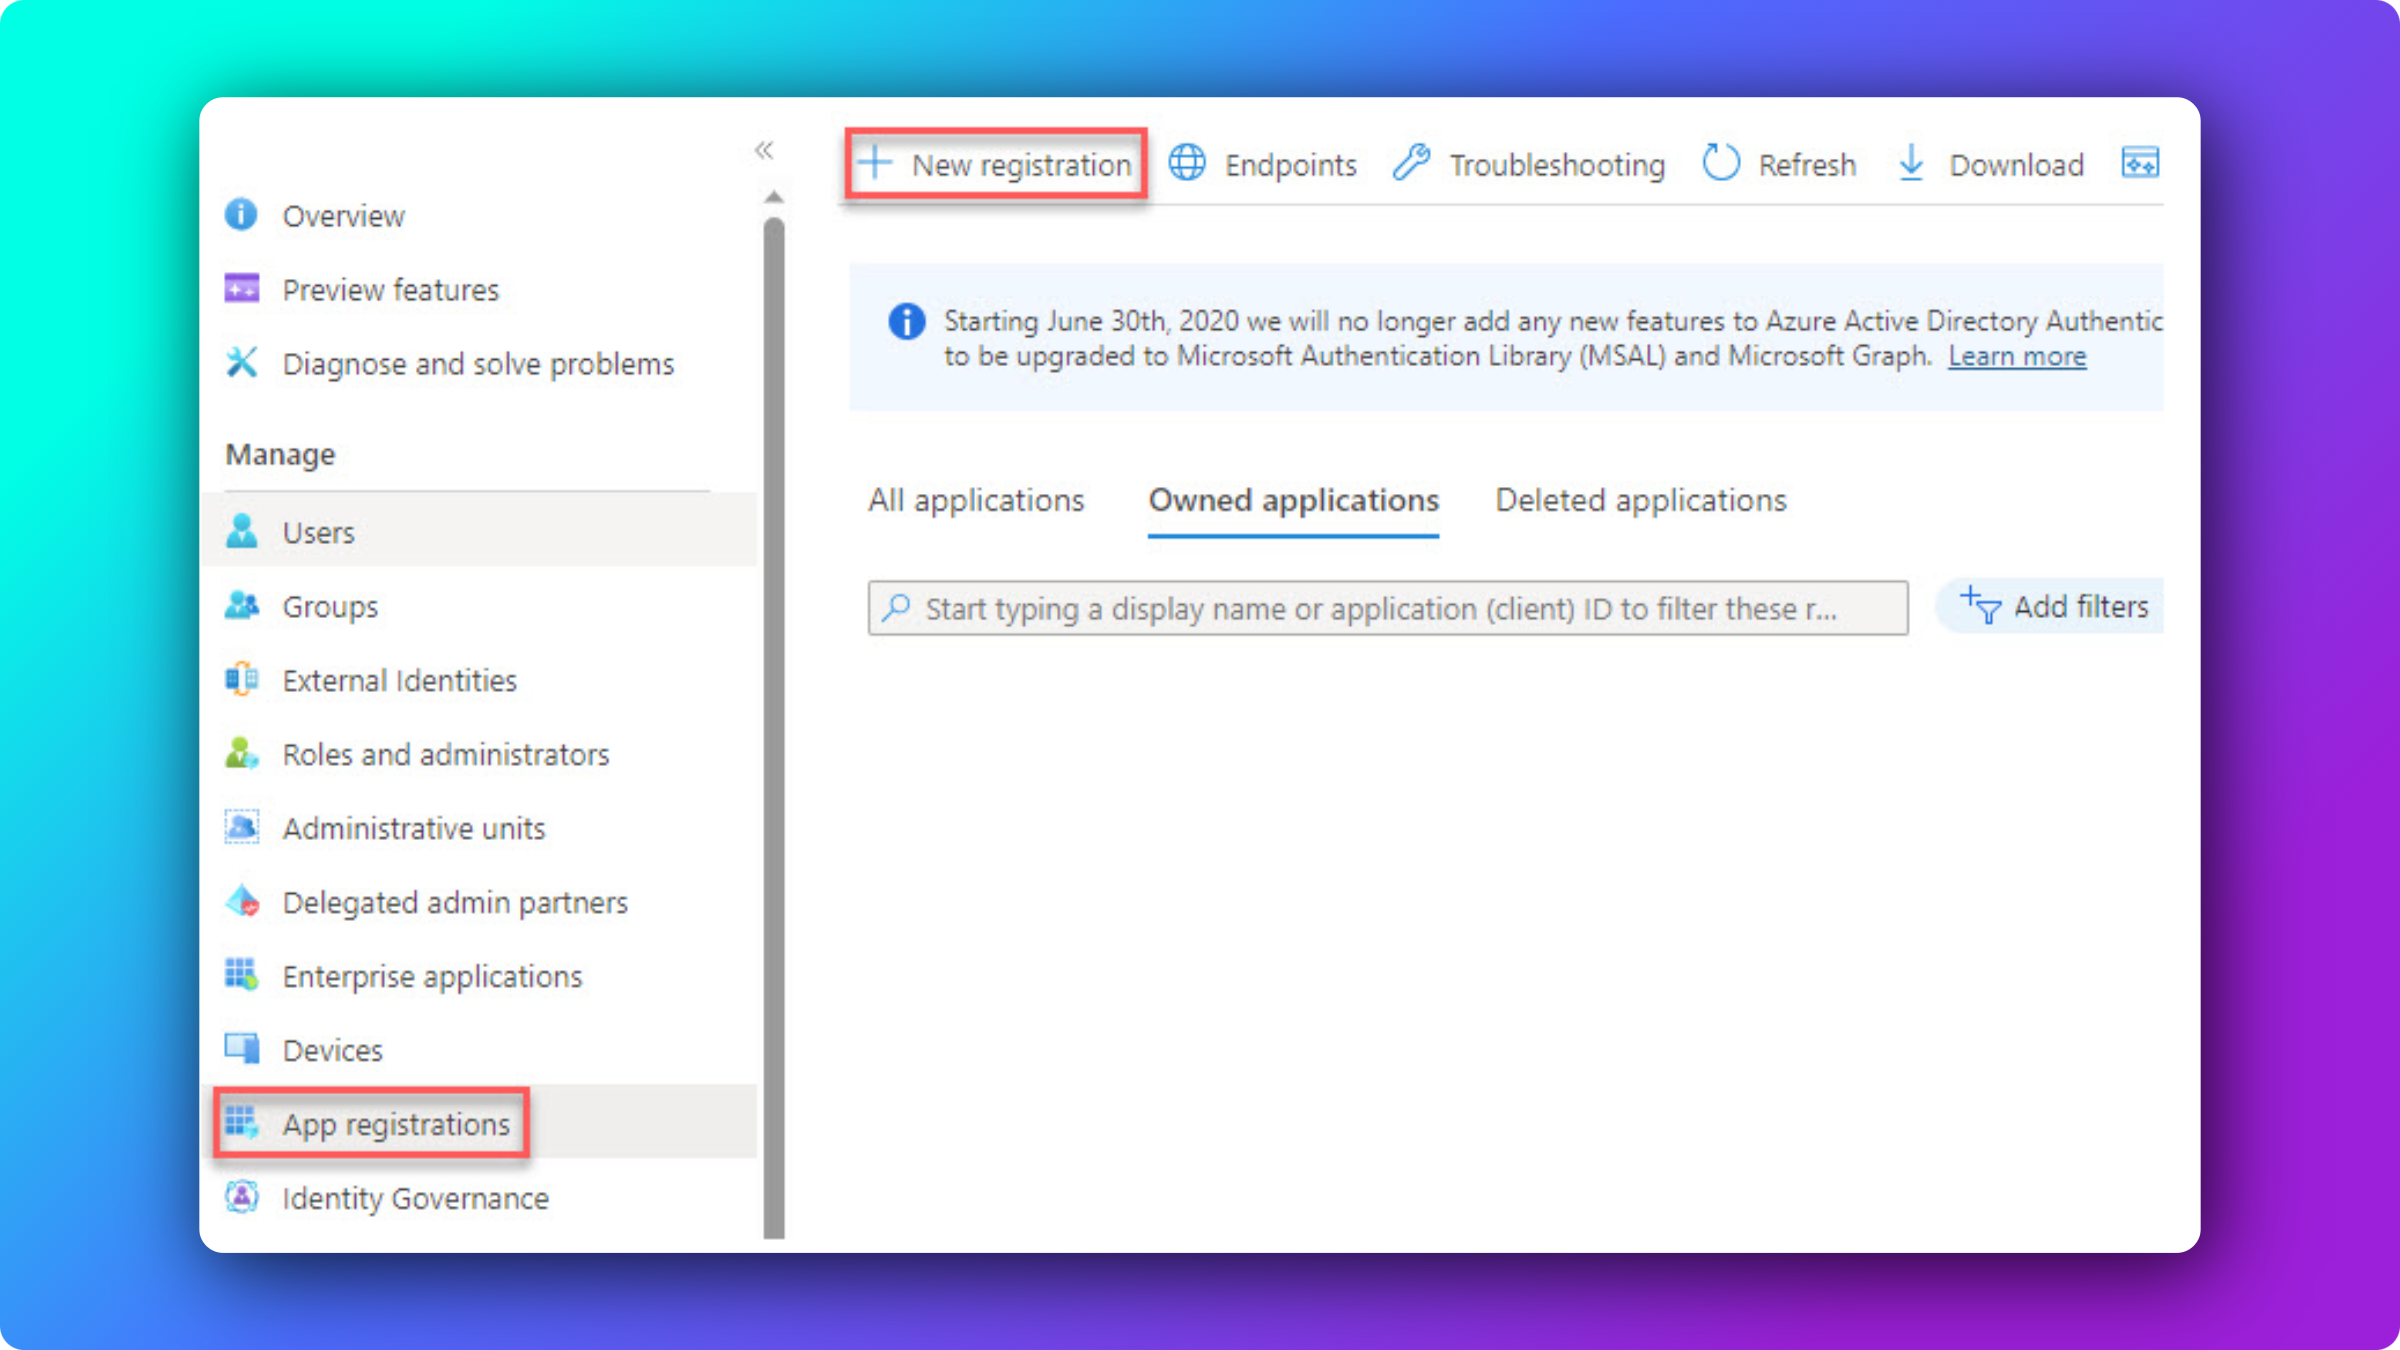Click the Enterprise applications grid icon
Viewport: 2400px width, 1350px height.
(x=241, y=975)
